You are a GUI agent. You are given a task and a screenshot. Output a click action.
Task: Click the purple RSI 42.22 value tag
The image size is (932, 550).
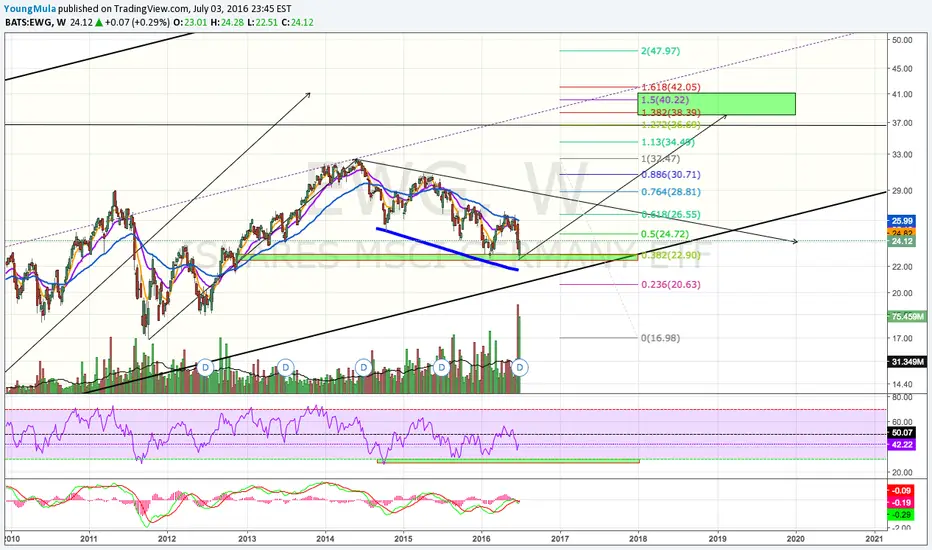coord(902,444)
